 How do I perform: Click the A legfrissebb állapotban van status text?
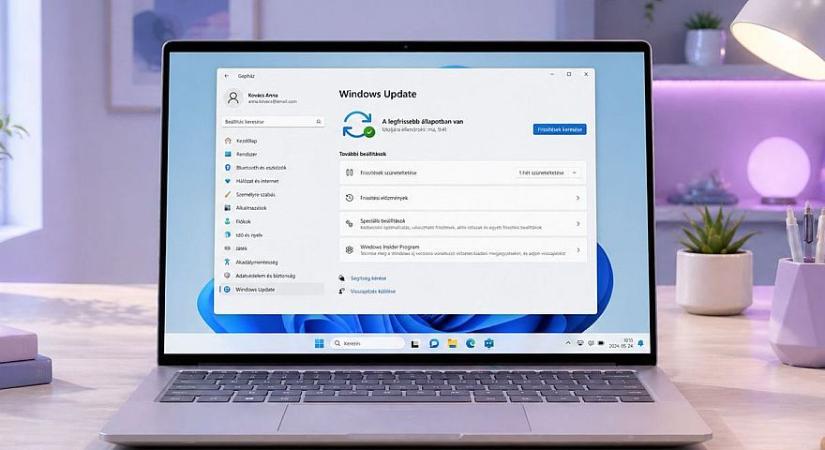point(422,122)
